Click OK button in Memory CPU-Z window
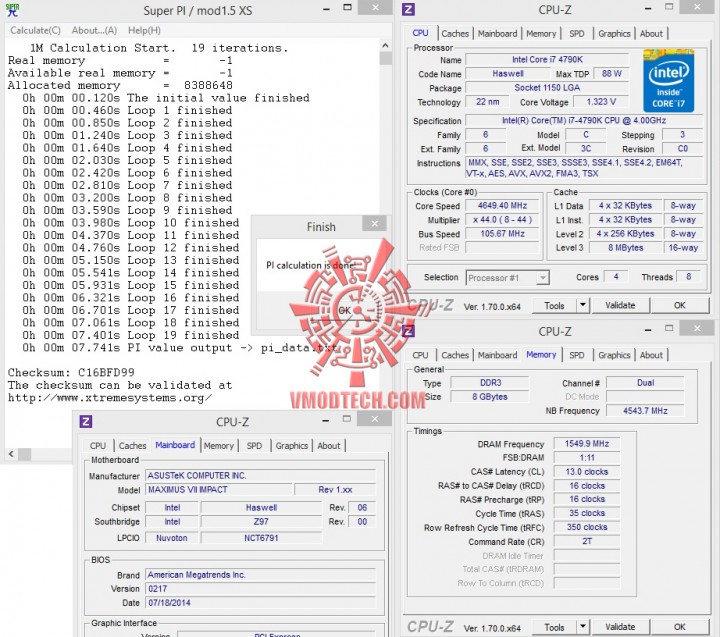720x637 pixels. click(x=680, y=627)
